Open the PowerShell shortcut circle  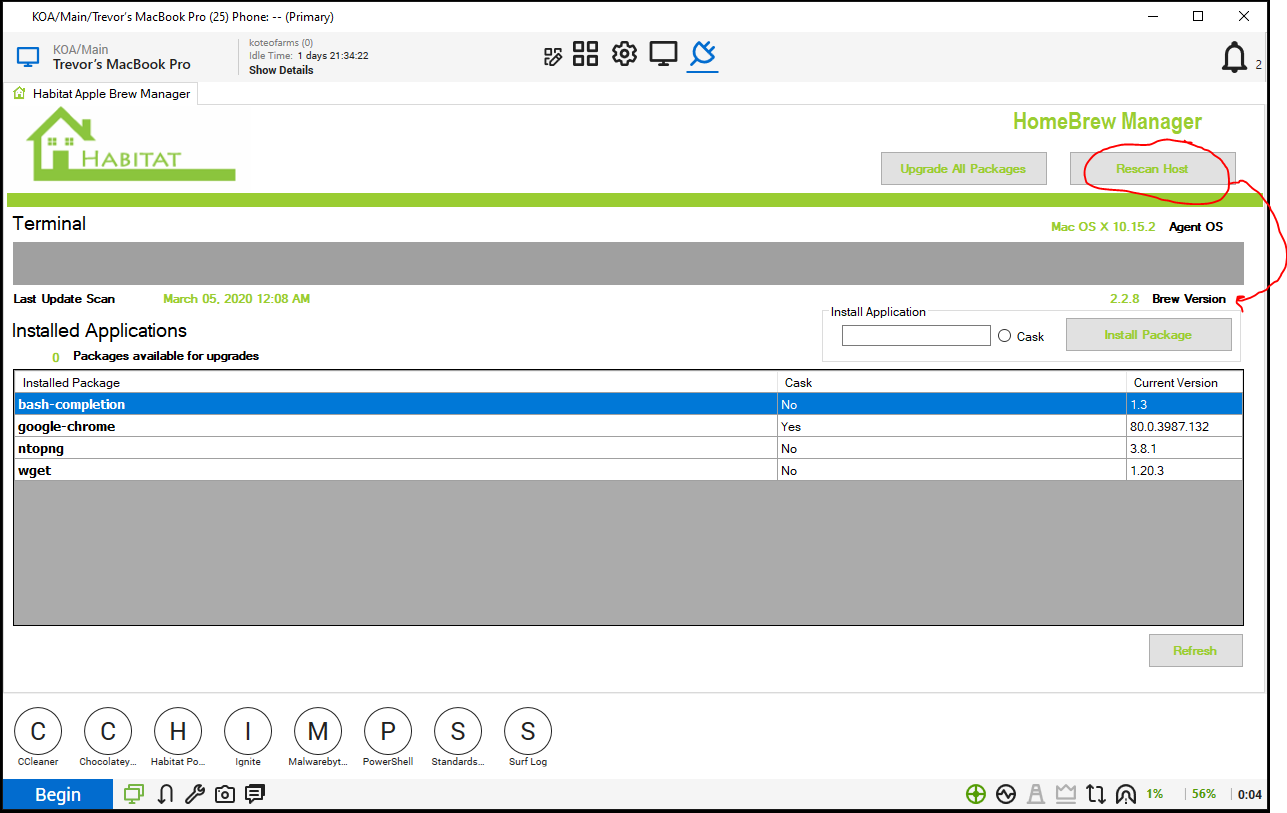387,732
